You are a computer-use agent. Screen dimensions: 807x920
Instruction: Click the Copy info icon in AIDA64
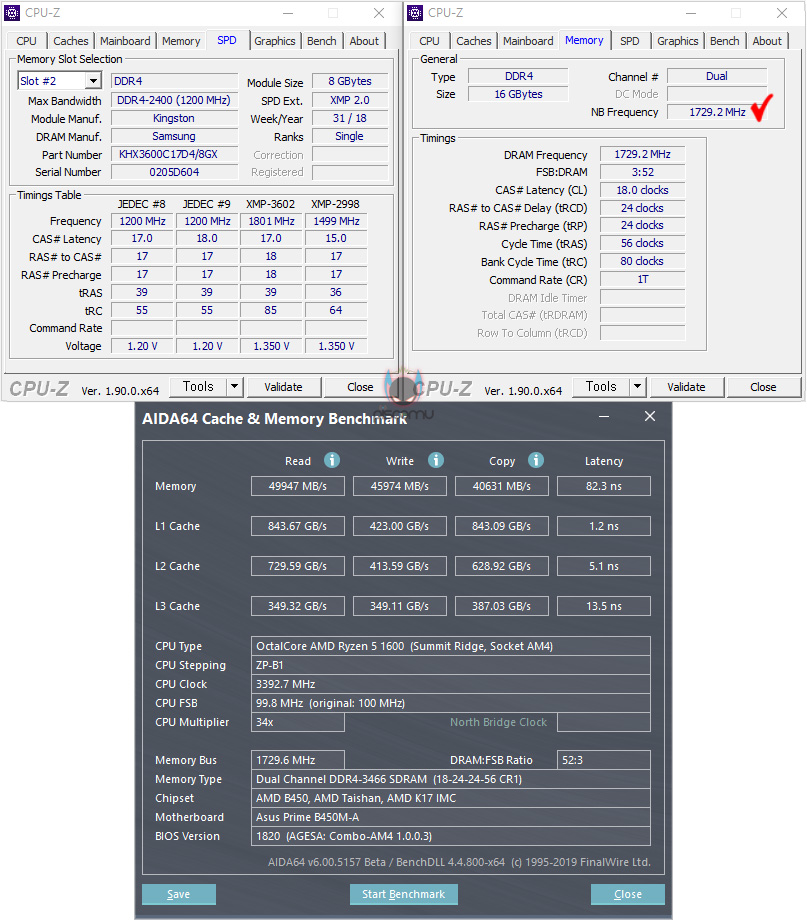(536, 460)
